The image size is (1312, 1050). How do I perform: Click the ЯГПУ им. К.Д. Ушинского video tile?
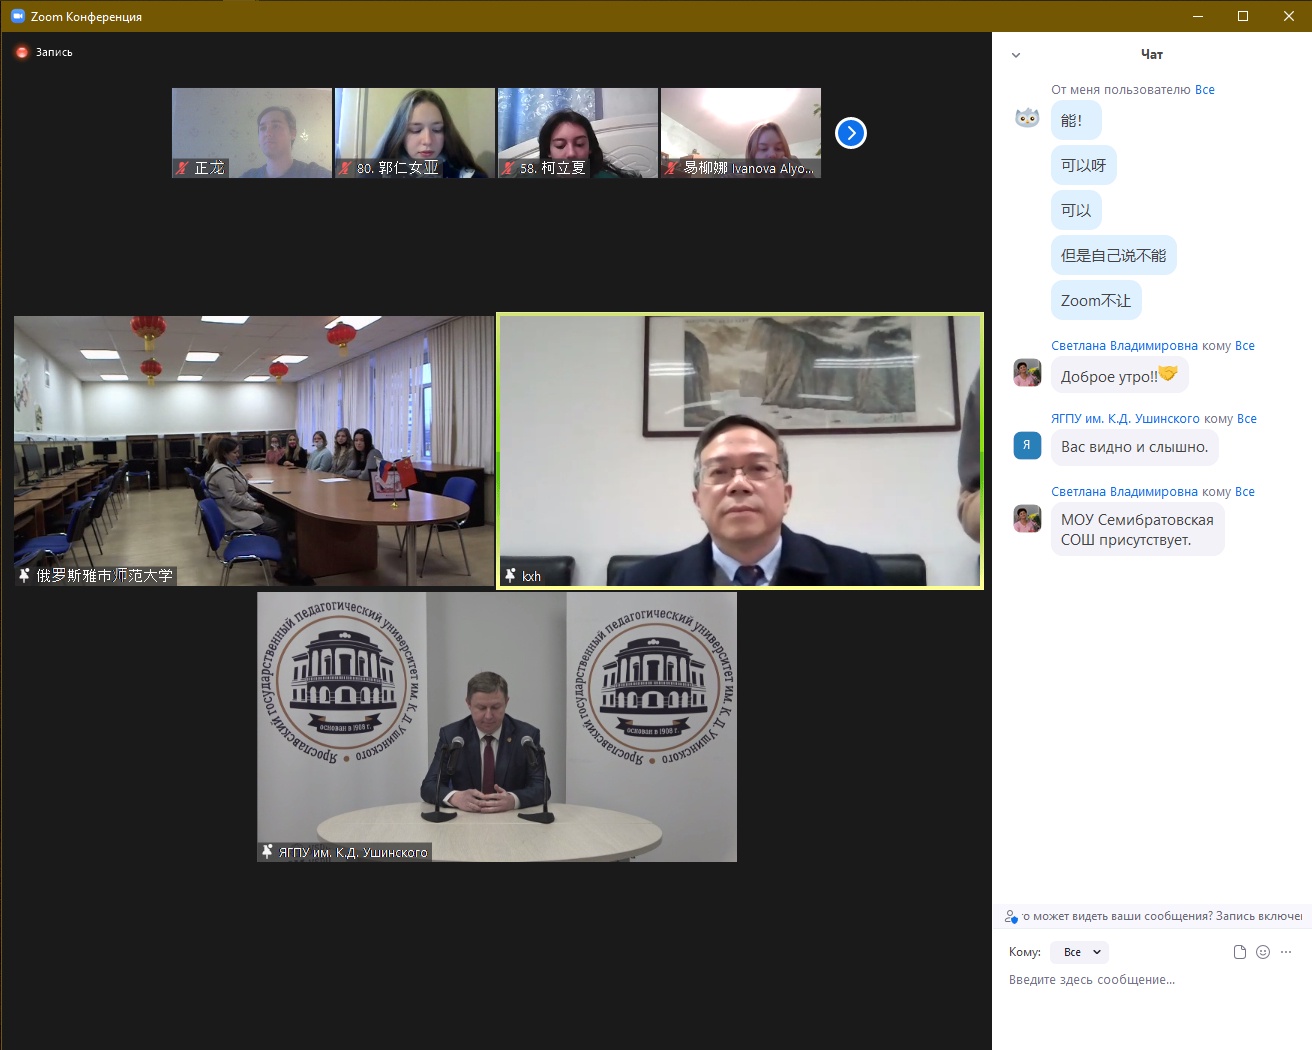[x=497, y=727]
